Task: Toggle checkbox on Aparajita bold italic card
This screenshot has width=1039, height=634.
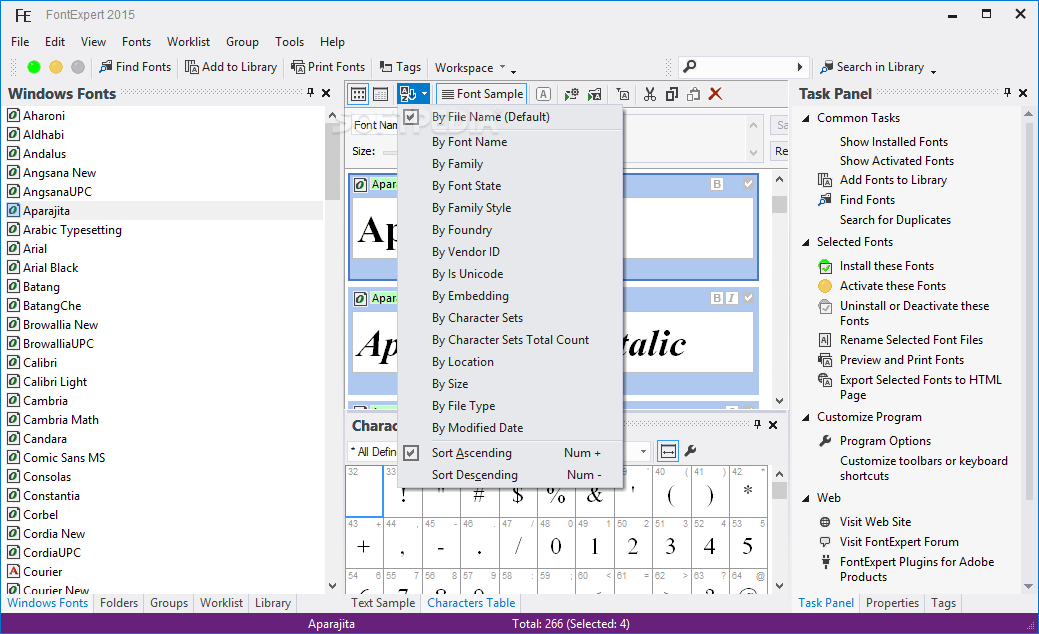Action: click(748, 297)
